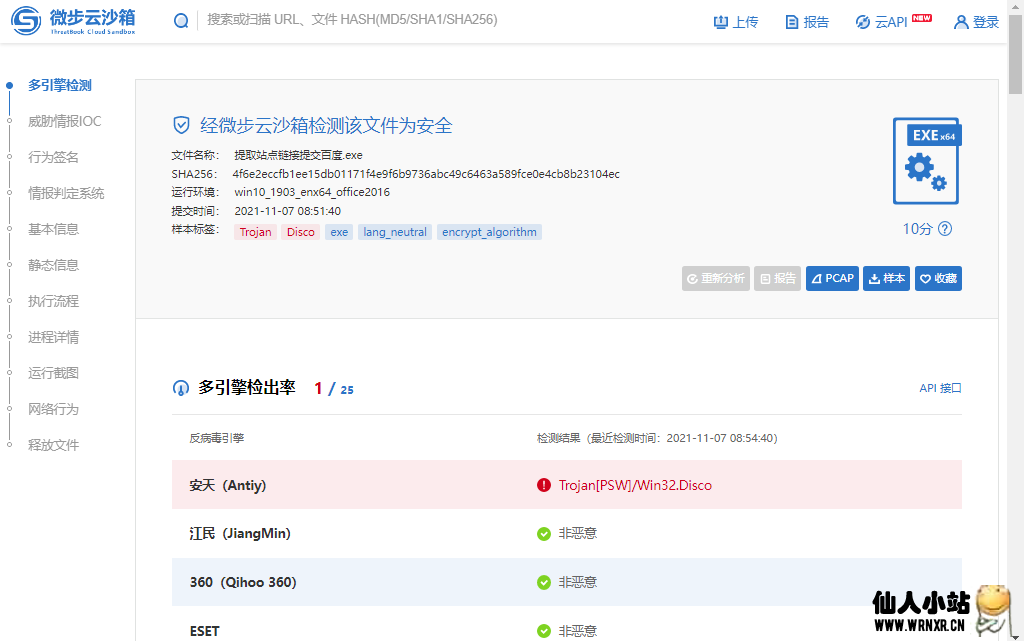Focus the URL or file hash search field
Screen dimensions: 1024x641
352,20
